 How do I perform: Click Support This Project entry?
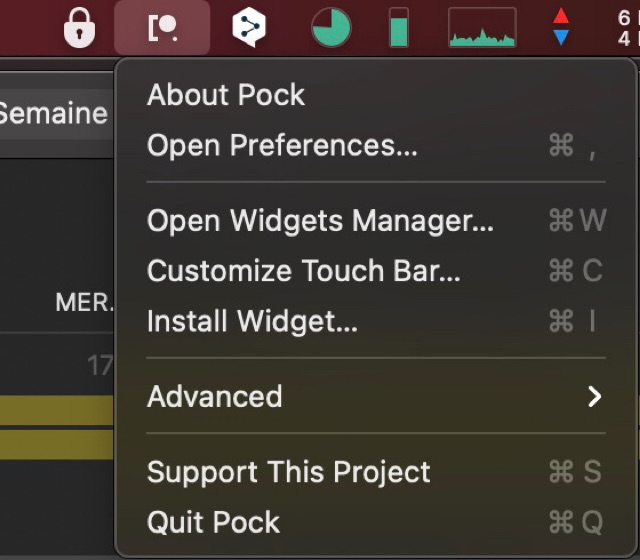pyautogui.click(x=289, y=472)
